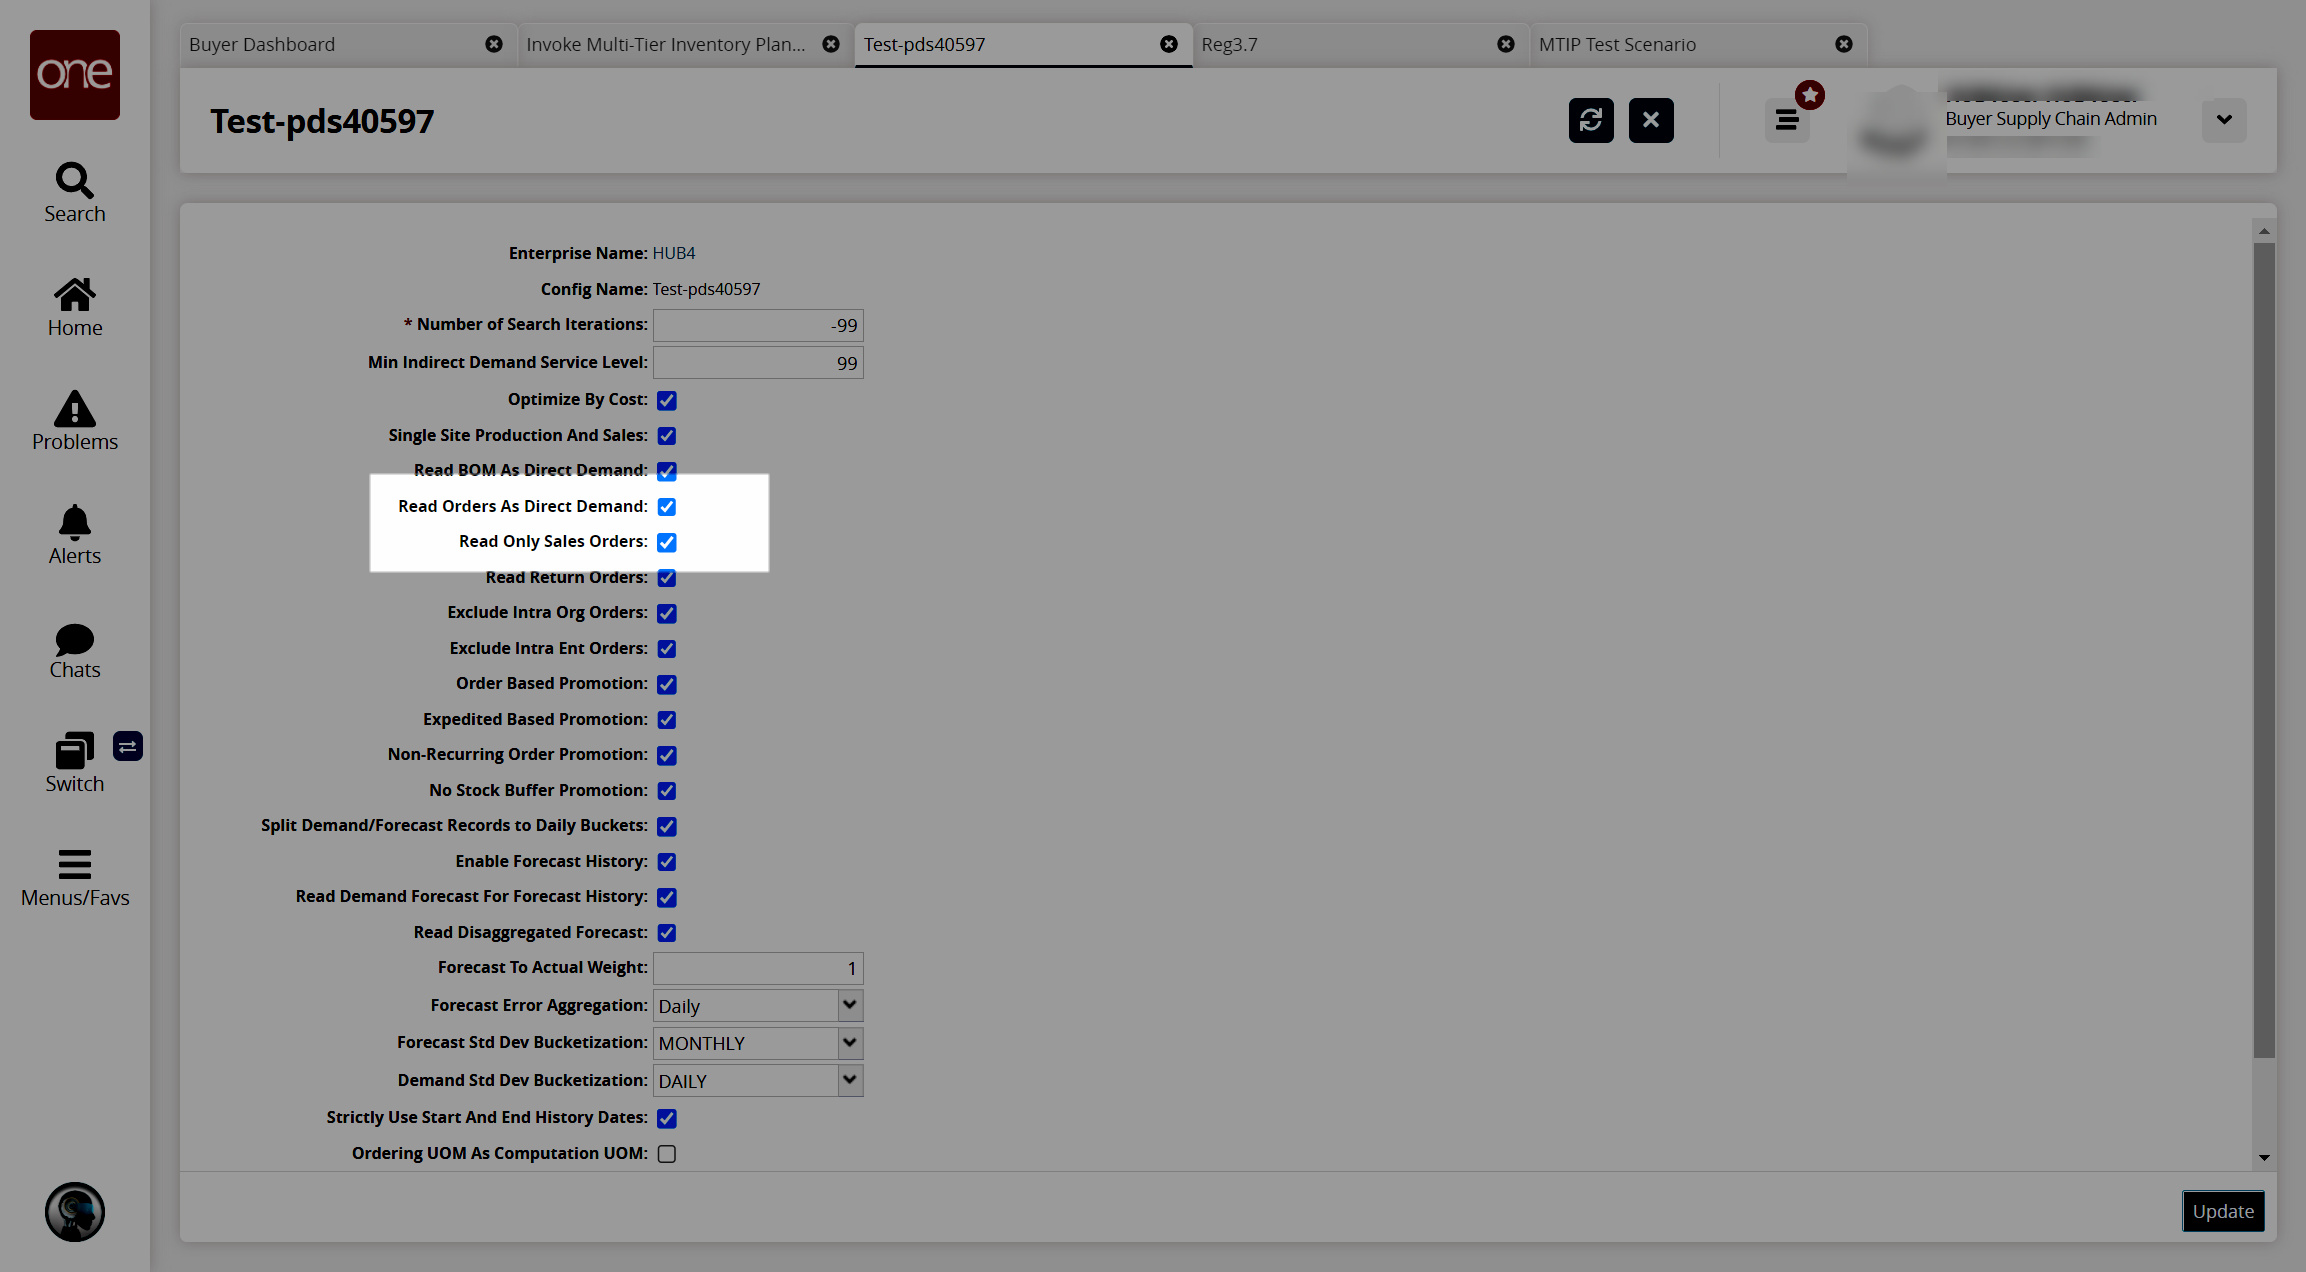Open Menus/Favs hamburger icon
The height and width of the screenshot is (1272, 2306).
pos(74,877)
